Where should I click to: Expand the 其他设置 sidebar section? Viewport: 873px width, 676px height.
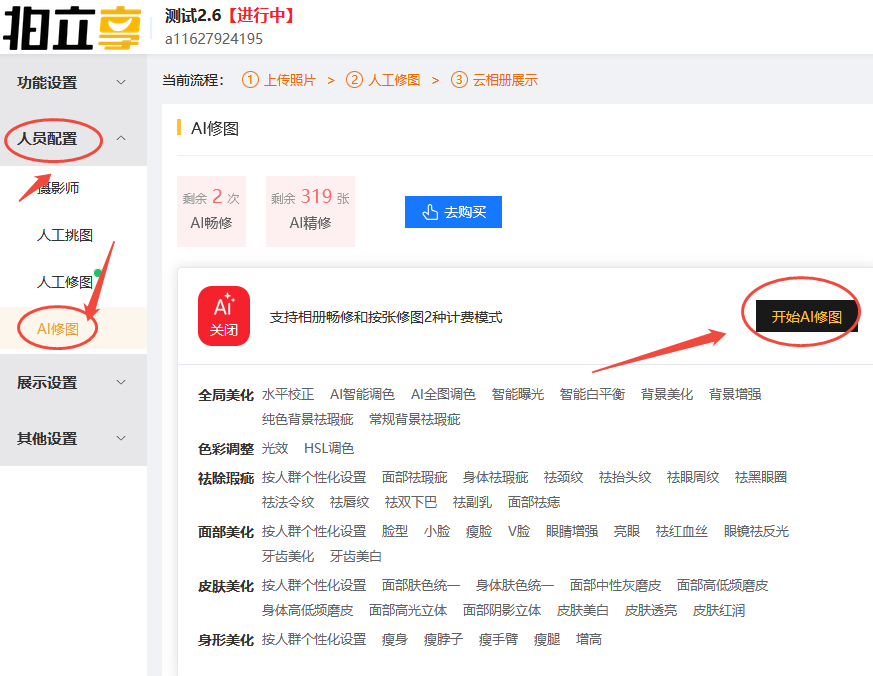tap(73, 439)
